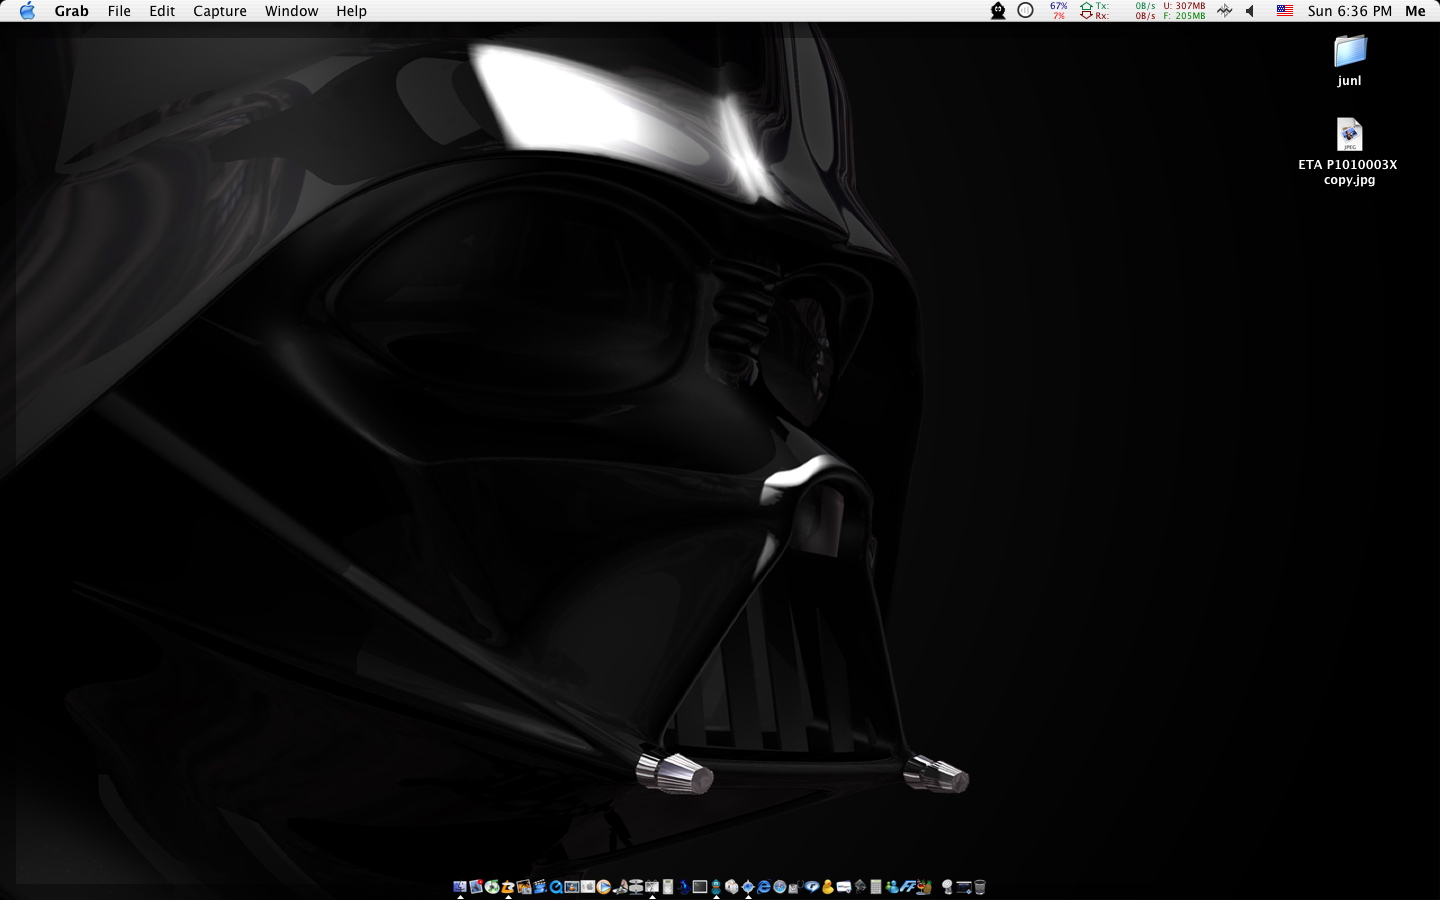Open Mail stamp icon in Dock
Screen dimensions: 1440x900
476,887
